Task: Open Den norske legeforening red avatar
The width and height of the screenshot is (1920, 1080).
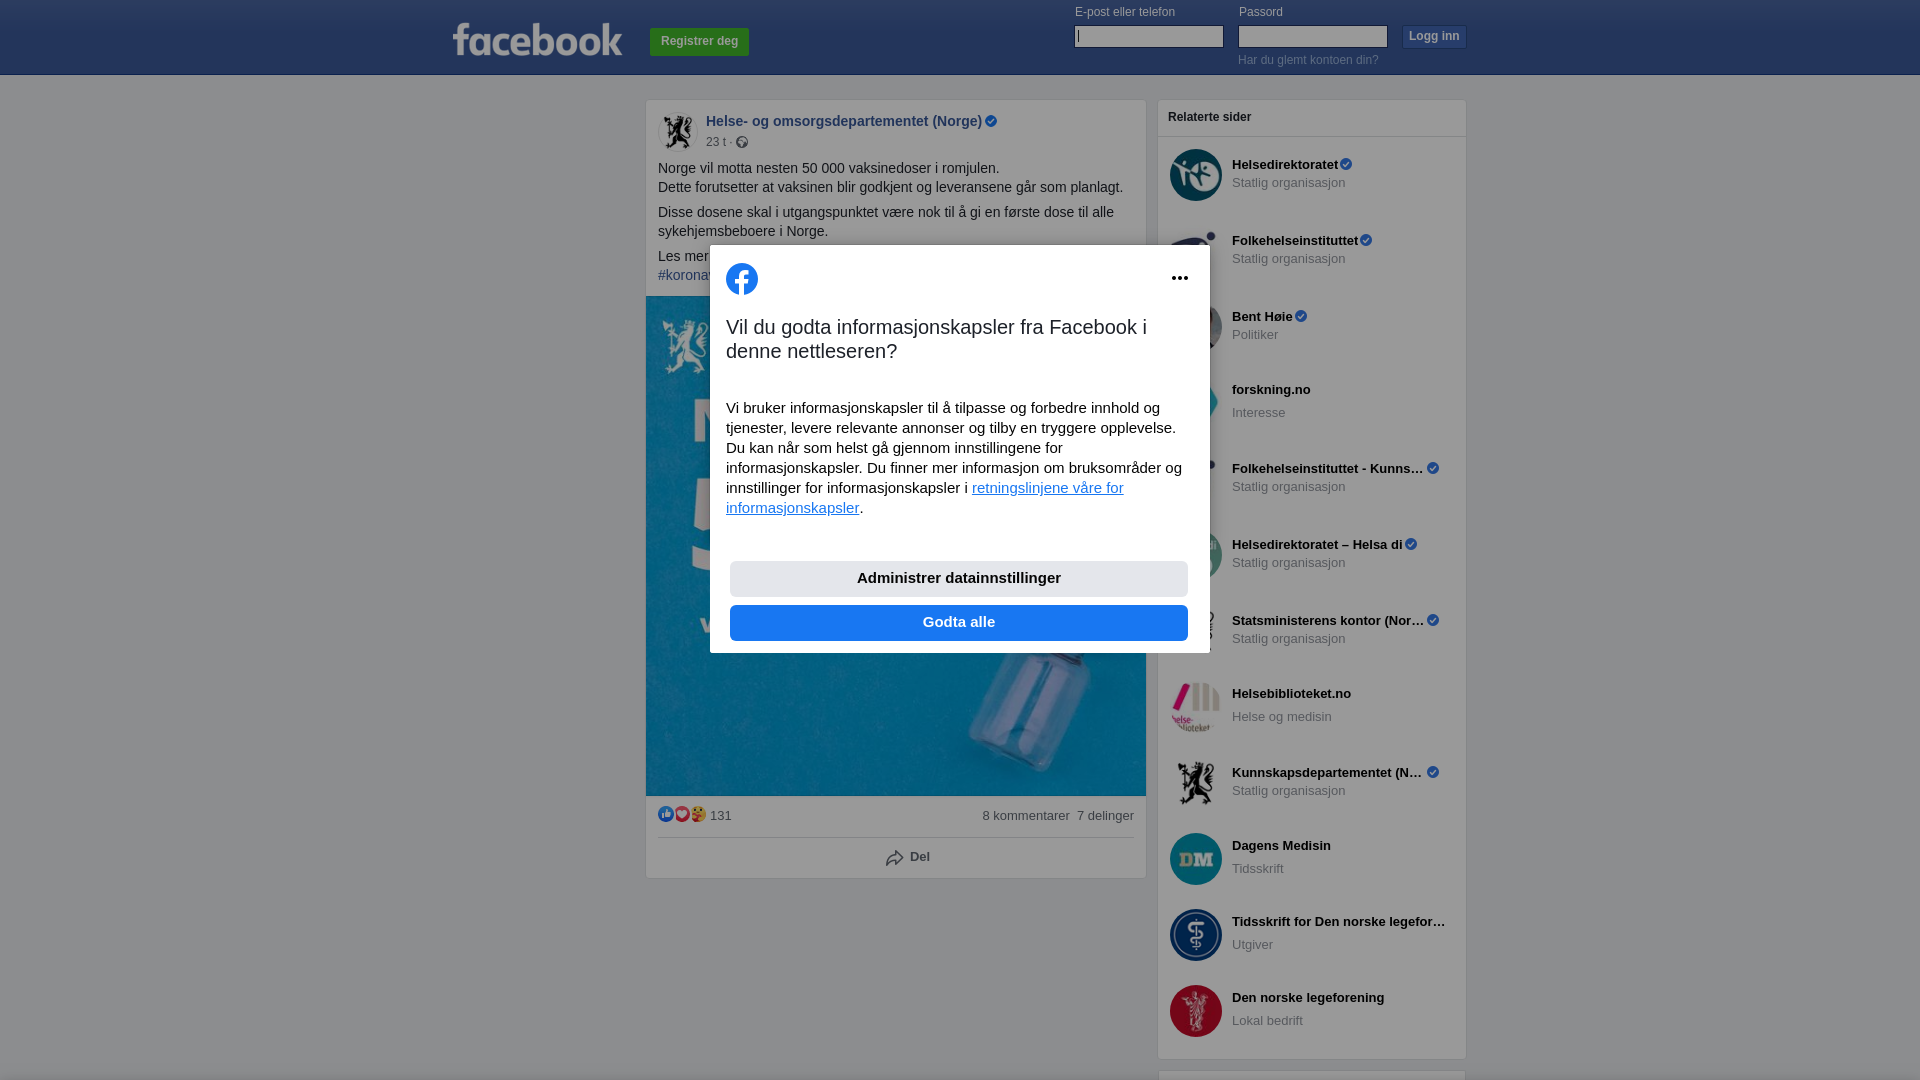Action: coord(1196,1011)
